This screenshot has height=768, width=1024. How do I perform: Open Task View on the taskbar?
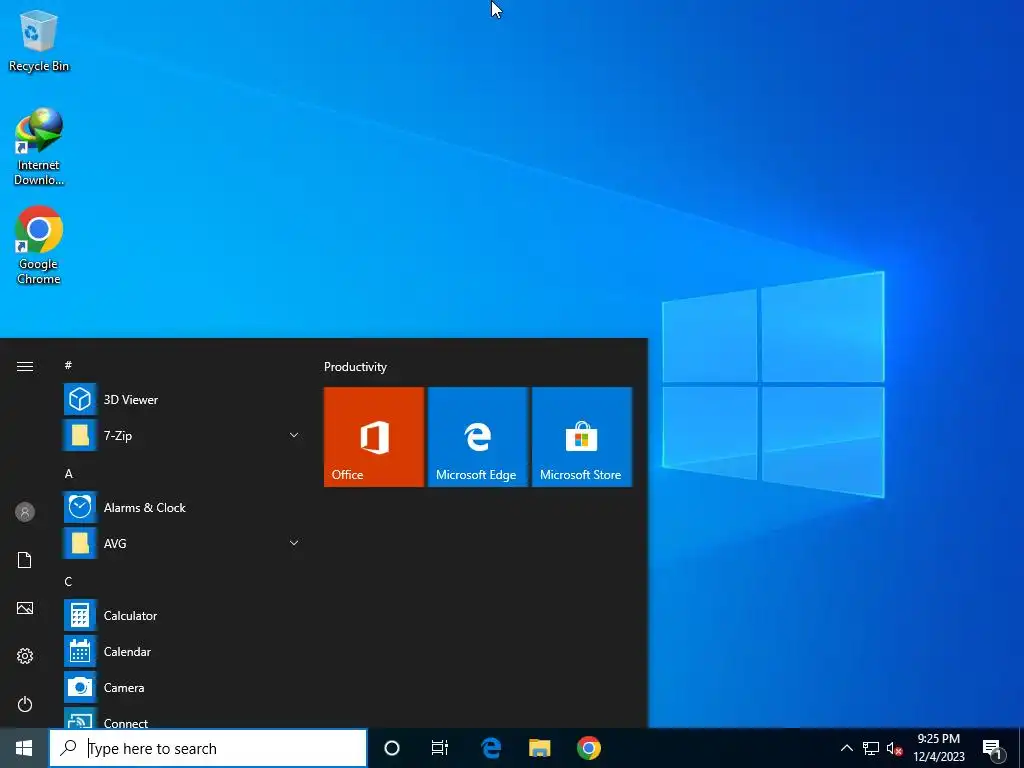coord(440,748)
